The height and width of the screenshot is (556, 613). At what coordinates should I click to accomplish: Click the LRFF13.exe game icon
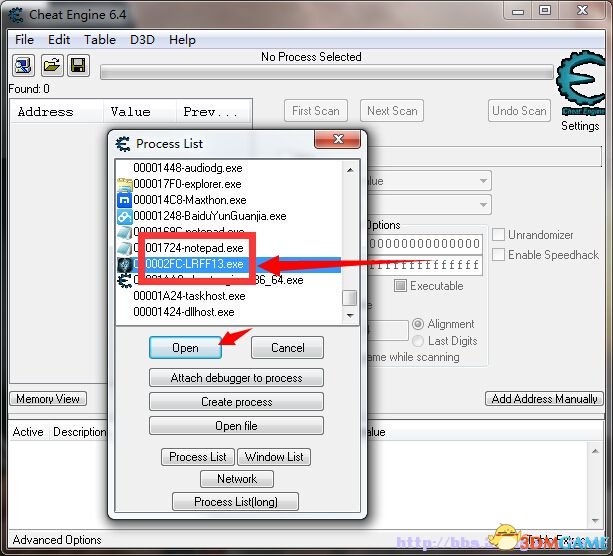click(x=125, y=265)
